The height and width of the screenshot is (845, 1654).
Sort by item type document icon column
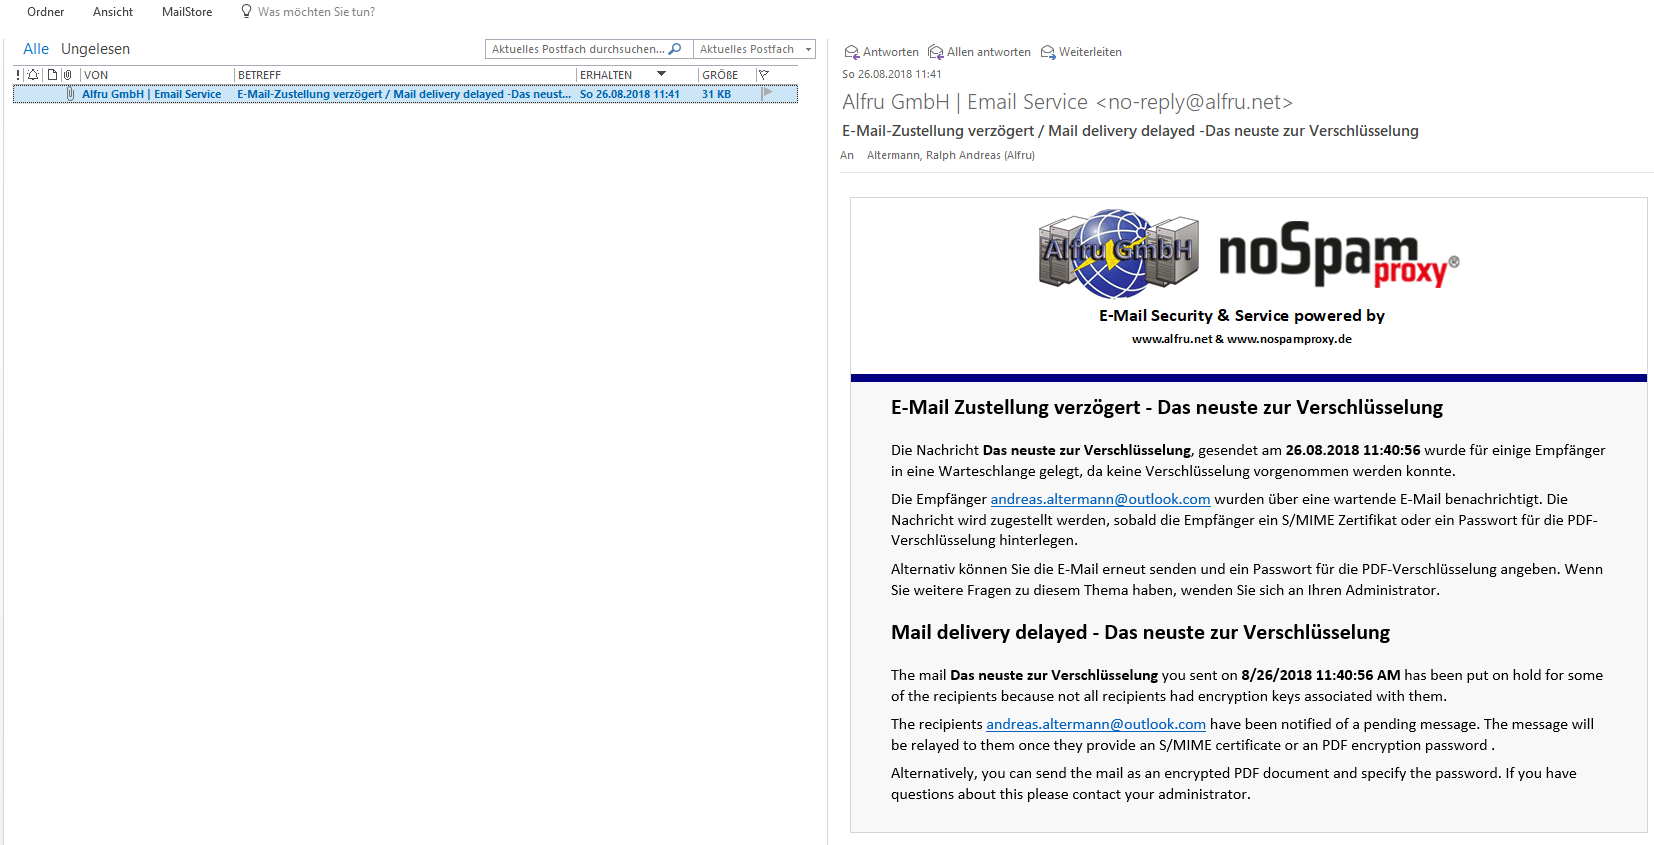[x=52, y=75]
